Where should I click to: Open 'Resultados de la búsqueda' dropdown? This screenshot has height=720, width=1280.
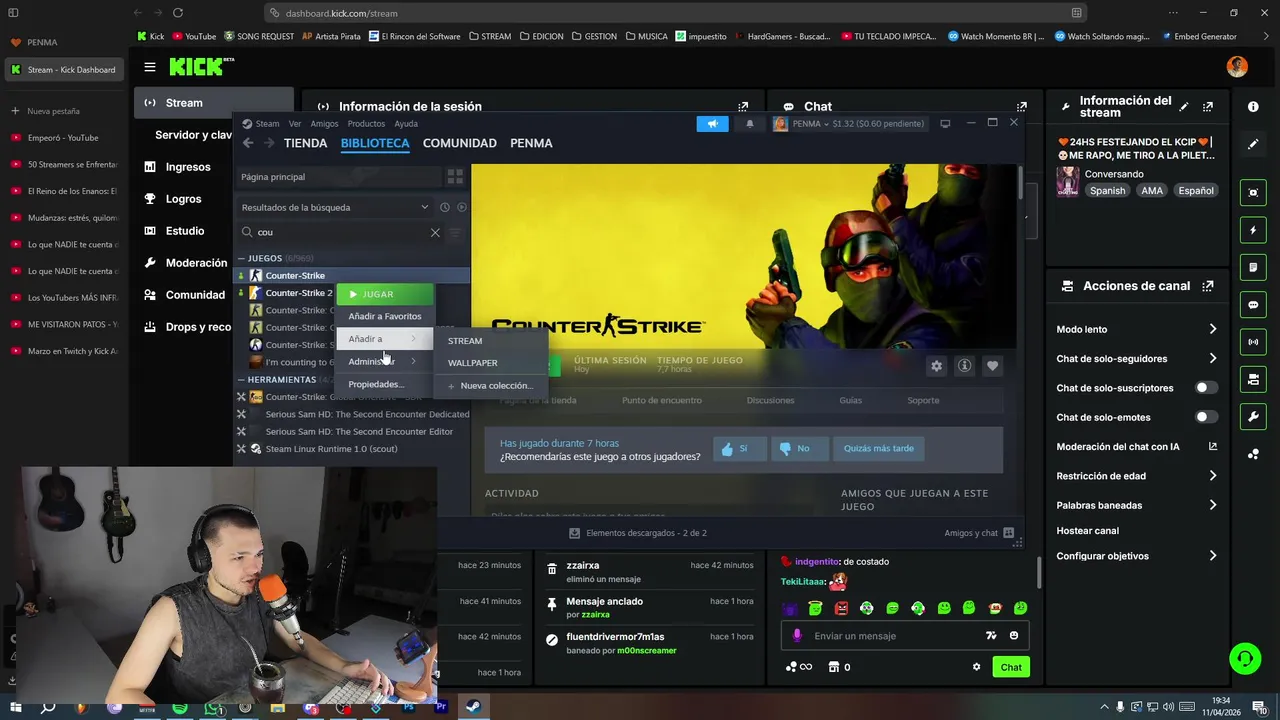pyautogui.click(x=334, y=207)
